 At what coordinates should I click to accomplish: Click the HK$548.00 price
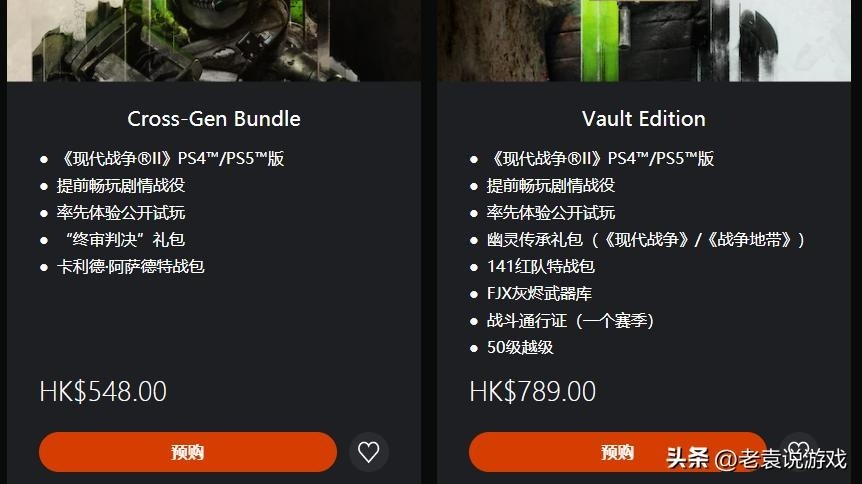[103, 392]
